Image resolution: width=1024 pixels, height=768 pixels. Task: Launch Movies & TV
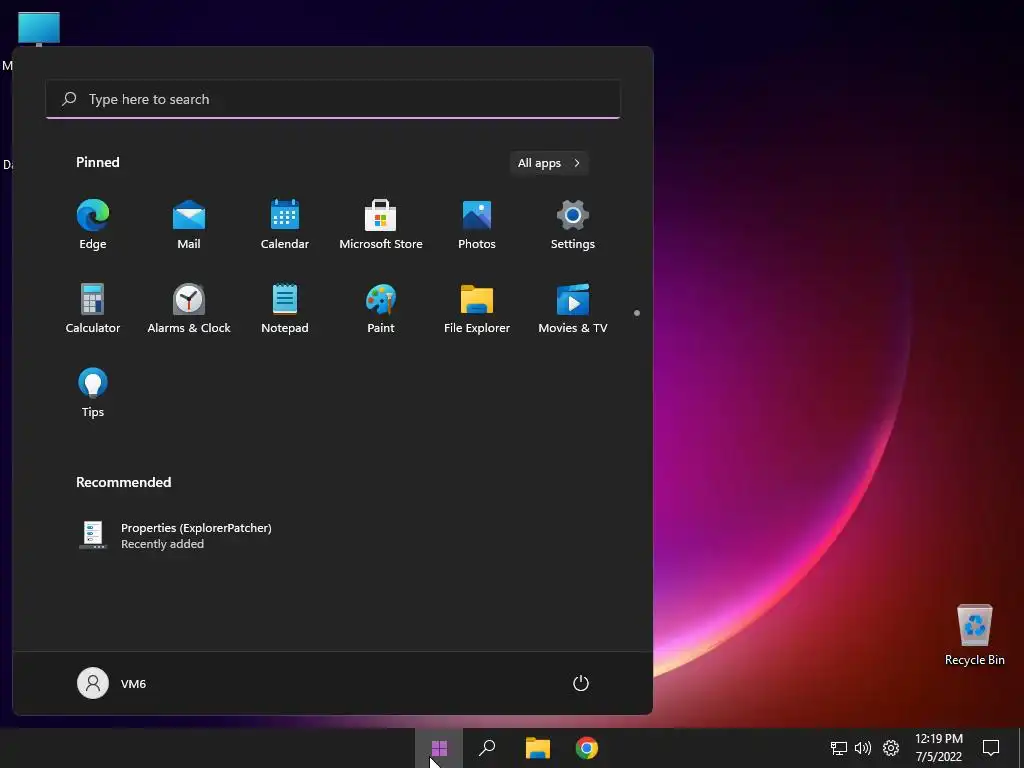573,308
